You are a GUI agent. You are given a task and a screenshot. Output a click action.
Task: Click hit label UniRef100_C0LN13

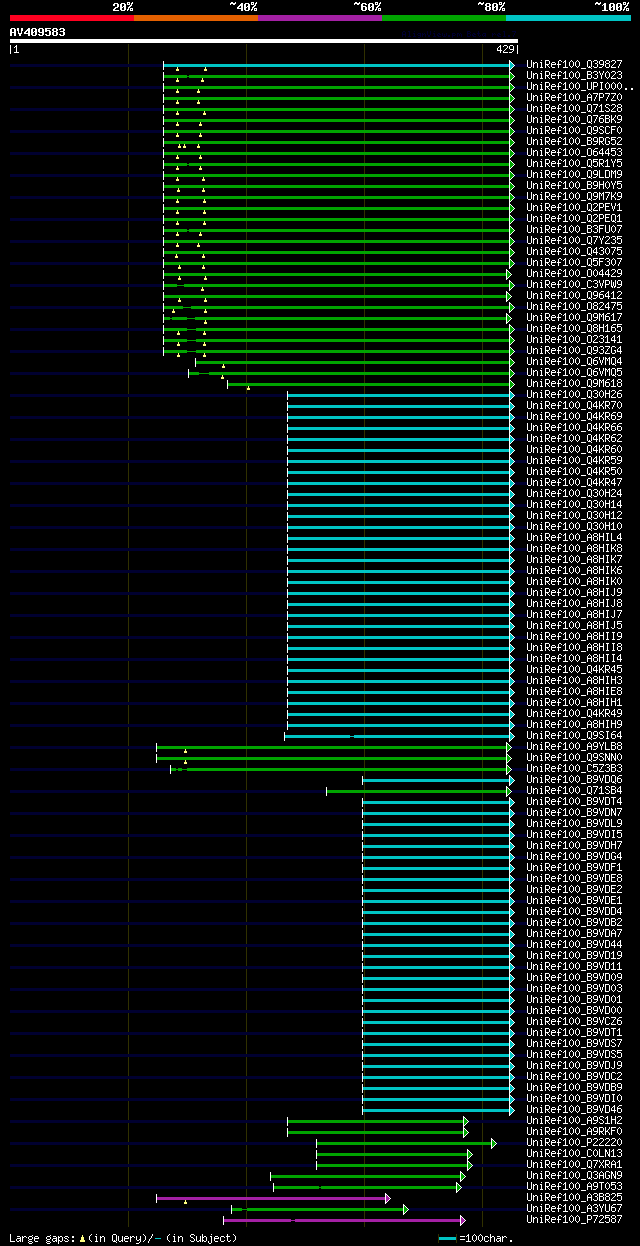574,1154
